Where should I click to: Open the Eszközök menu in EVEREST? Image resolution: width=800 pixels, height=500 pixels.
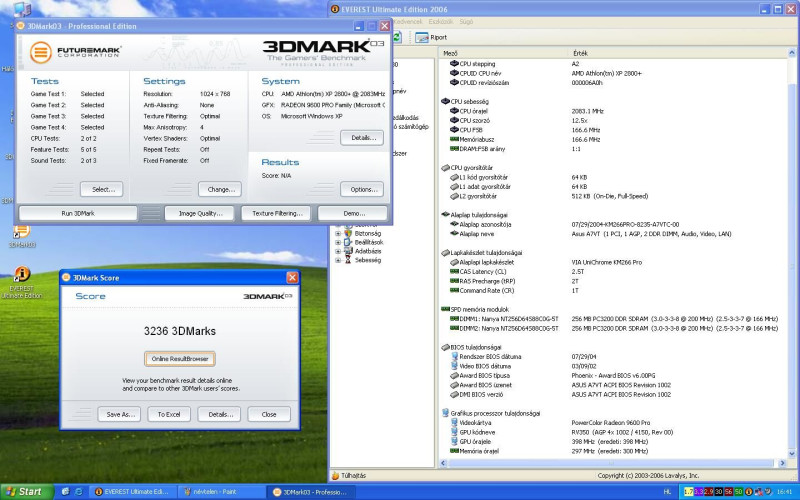(x=441, y=22)
